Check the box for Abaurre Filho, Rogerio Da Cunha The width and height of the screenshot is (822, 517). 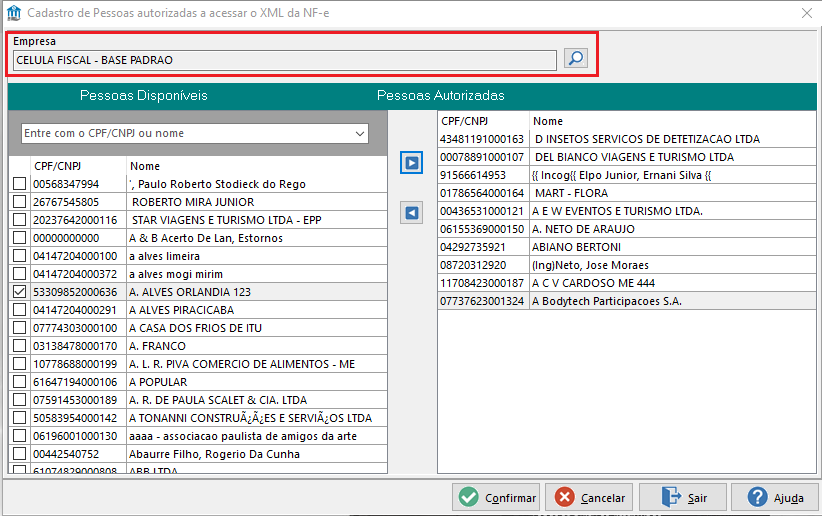(19, 454)
